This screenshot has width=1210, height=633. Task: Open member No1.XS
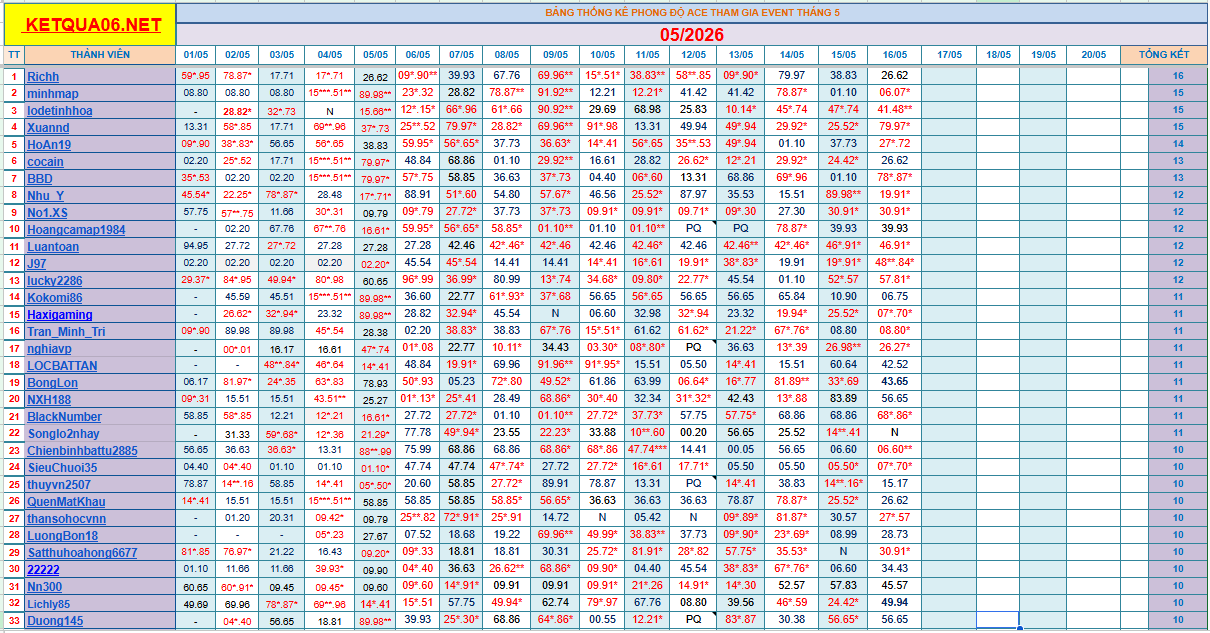pyautogui.click(x=48, y=212)
